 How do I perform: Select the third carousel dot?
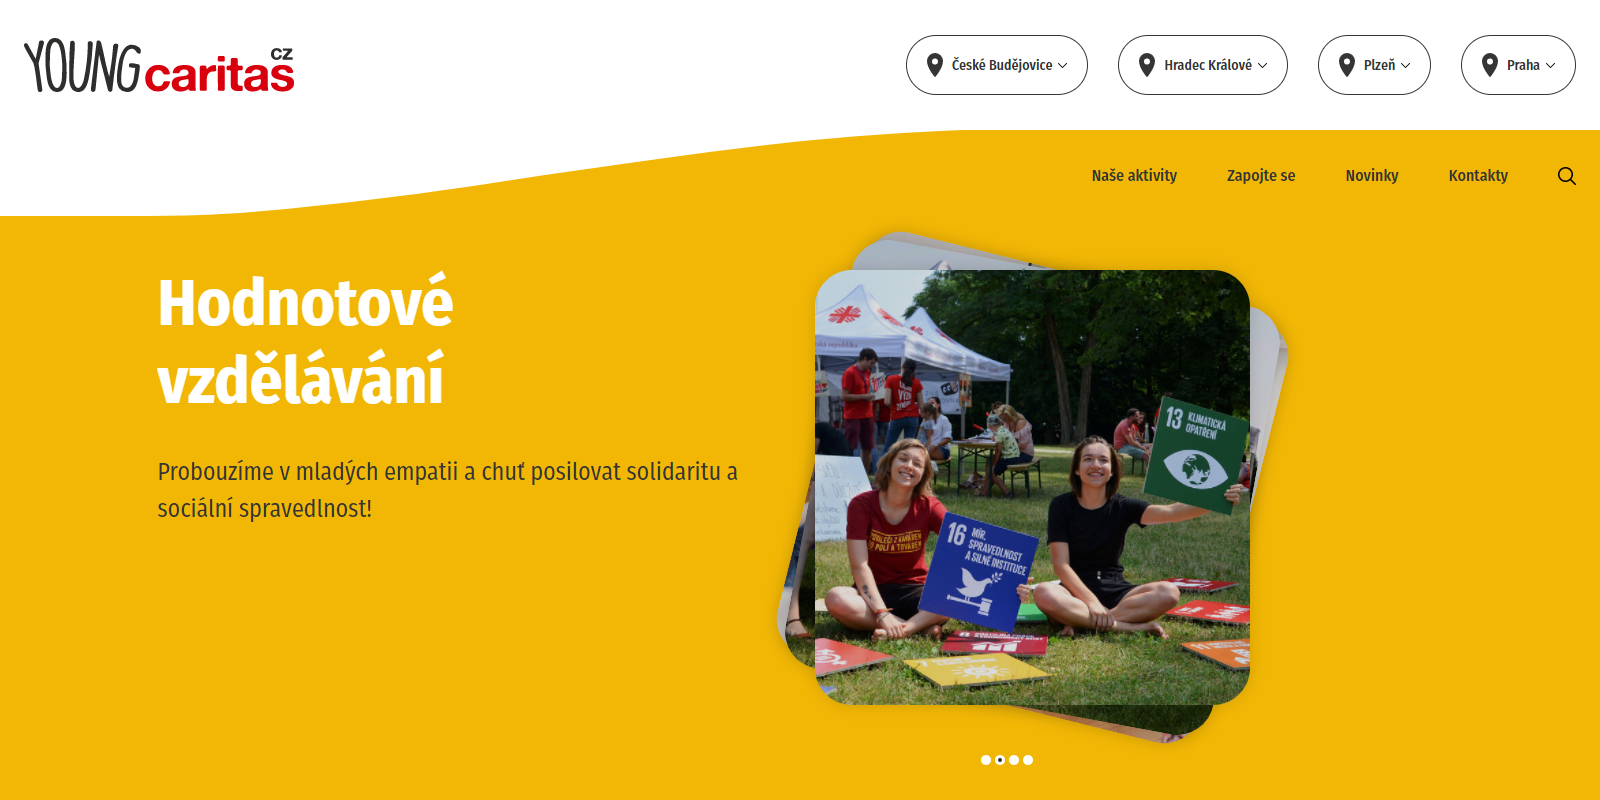(1014, 760)
